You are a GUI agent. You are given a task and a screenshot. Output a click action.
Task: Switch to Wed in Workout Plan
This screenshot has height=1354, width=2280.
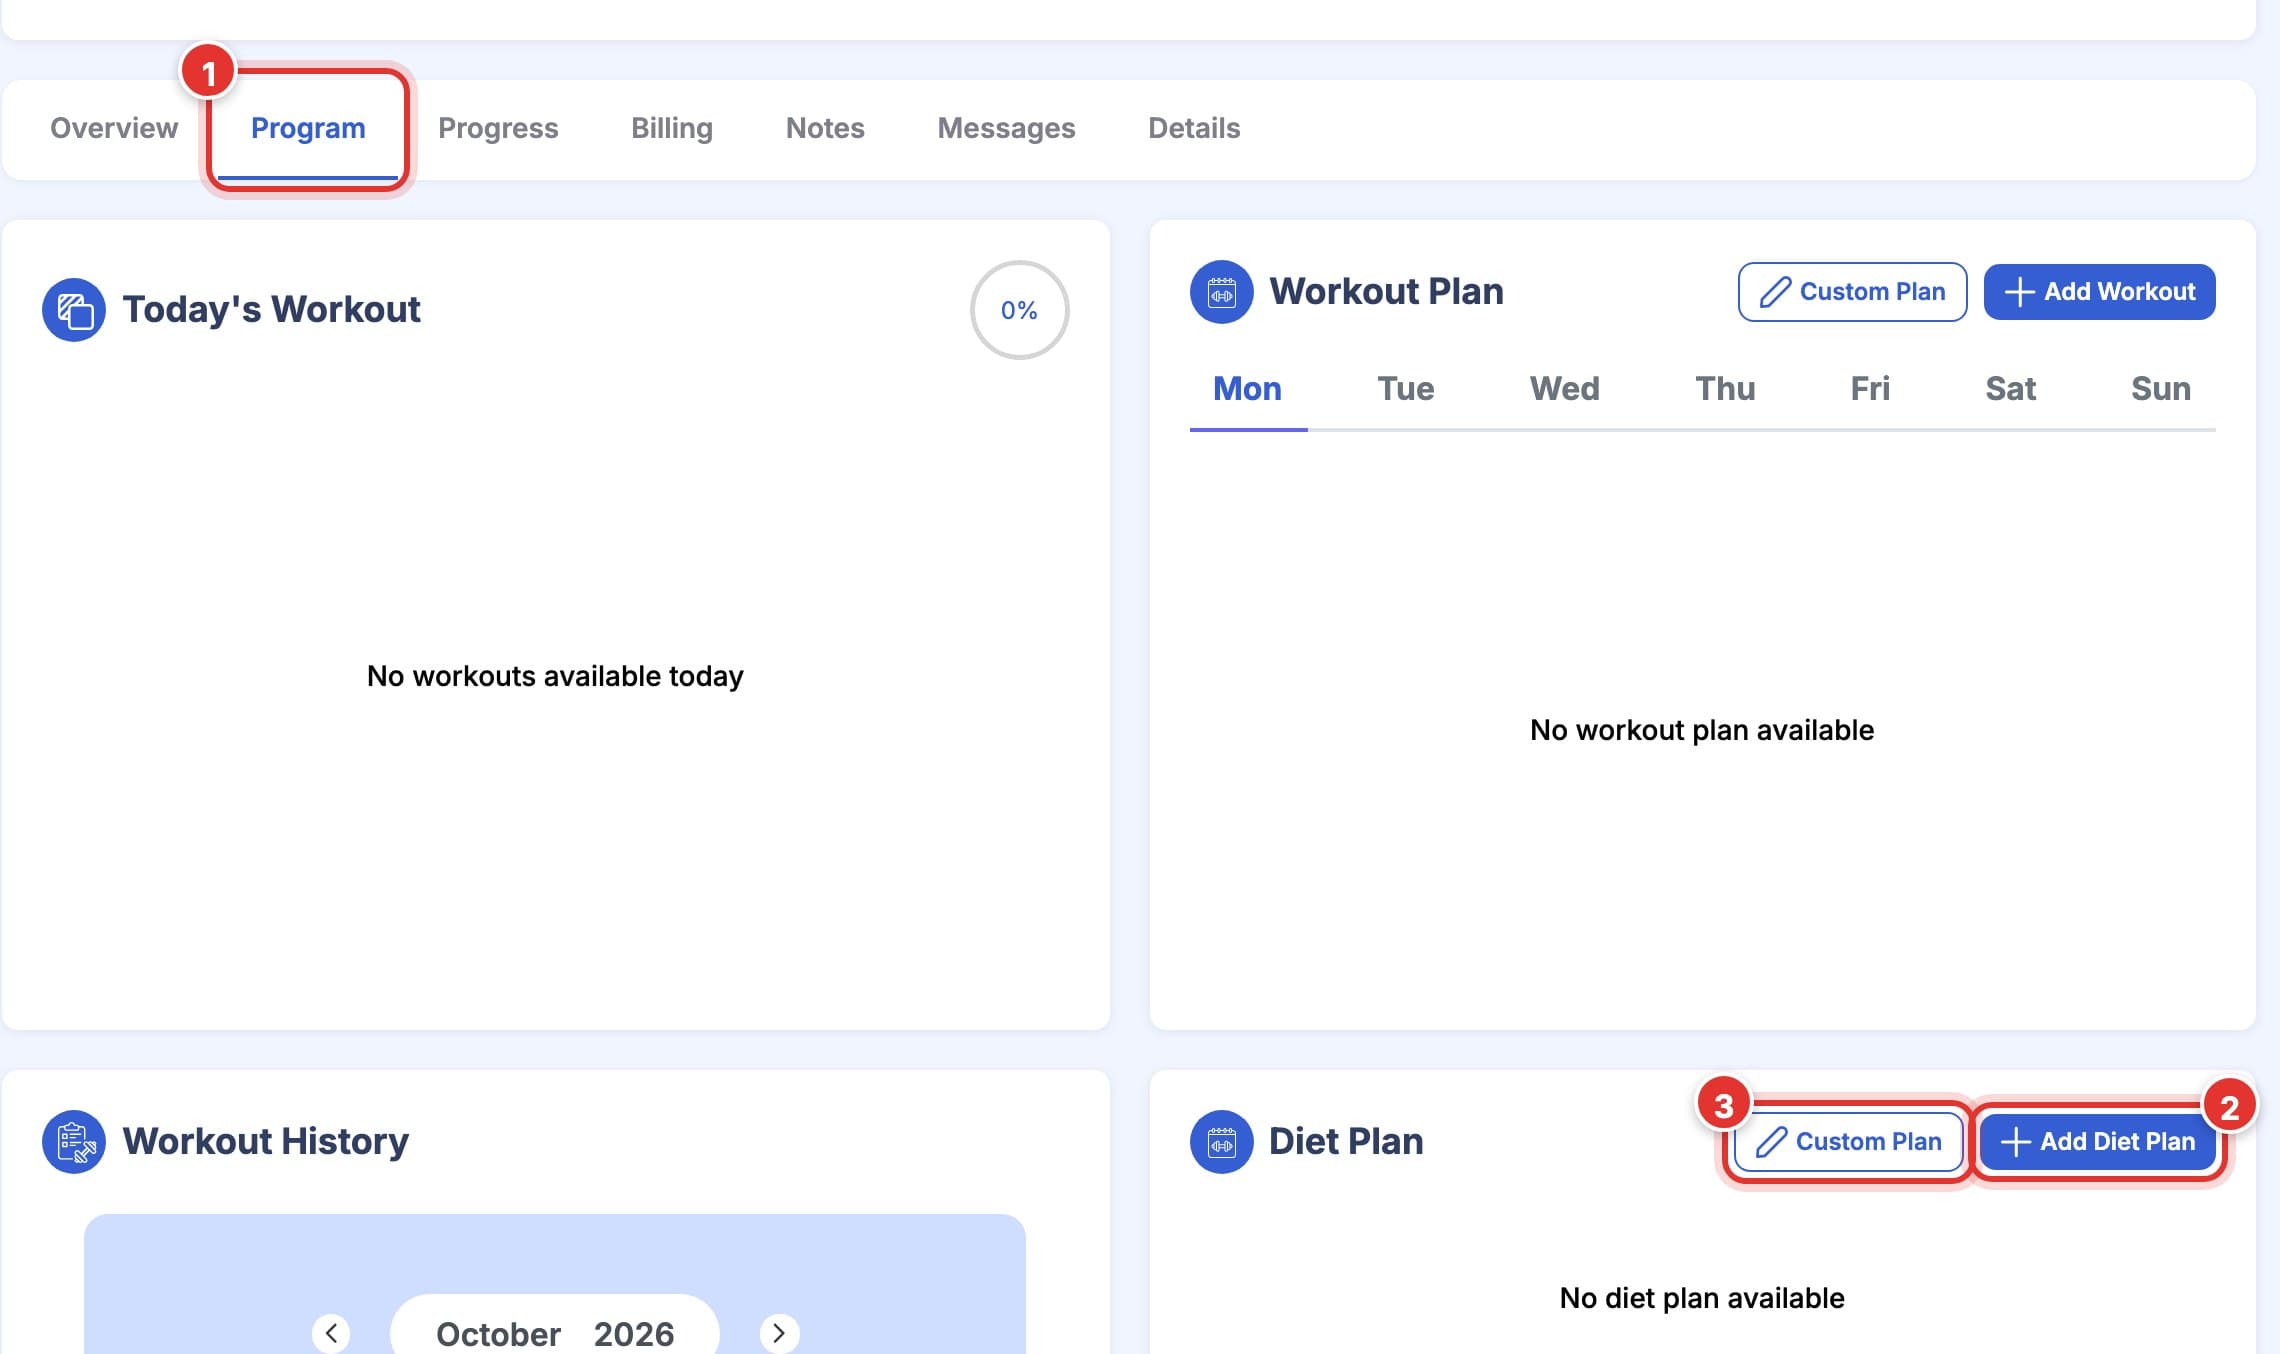pos(1565,389)
